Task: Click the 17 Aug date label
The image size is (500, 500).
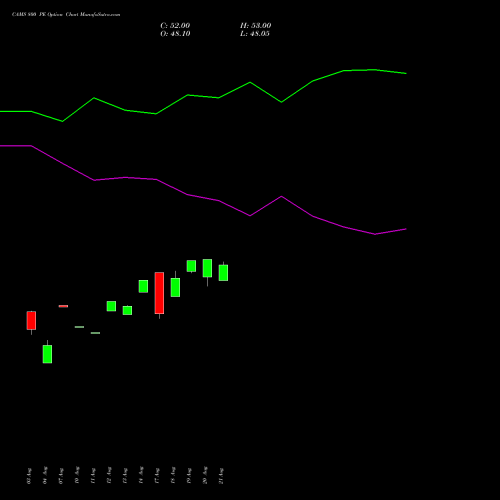Action: point(157,476)
